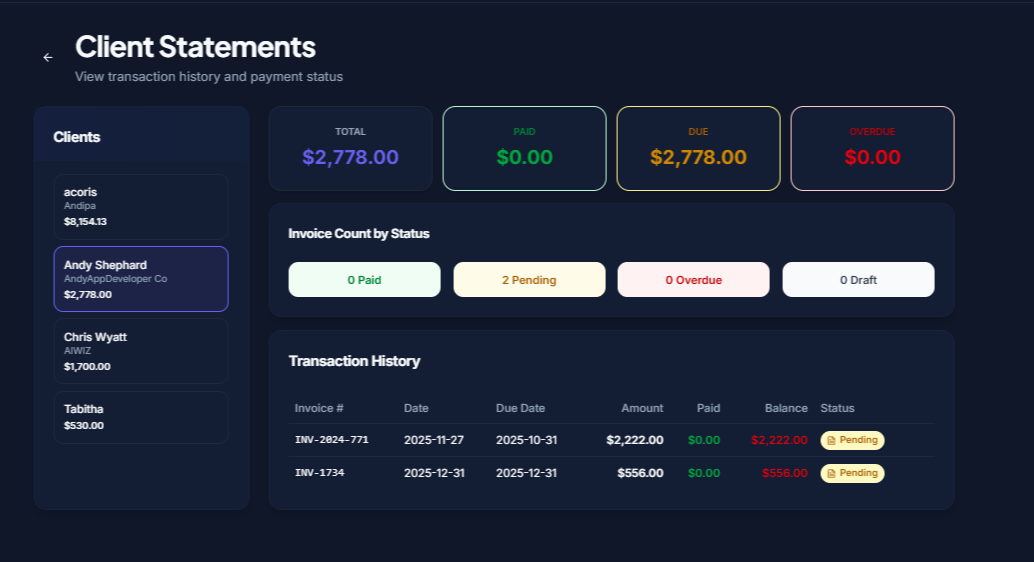The width and height of the screenshot is (1034, 562).
Task: Choose the Tabitha client entry
Action: point(141,417)
